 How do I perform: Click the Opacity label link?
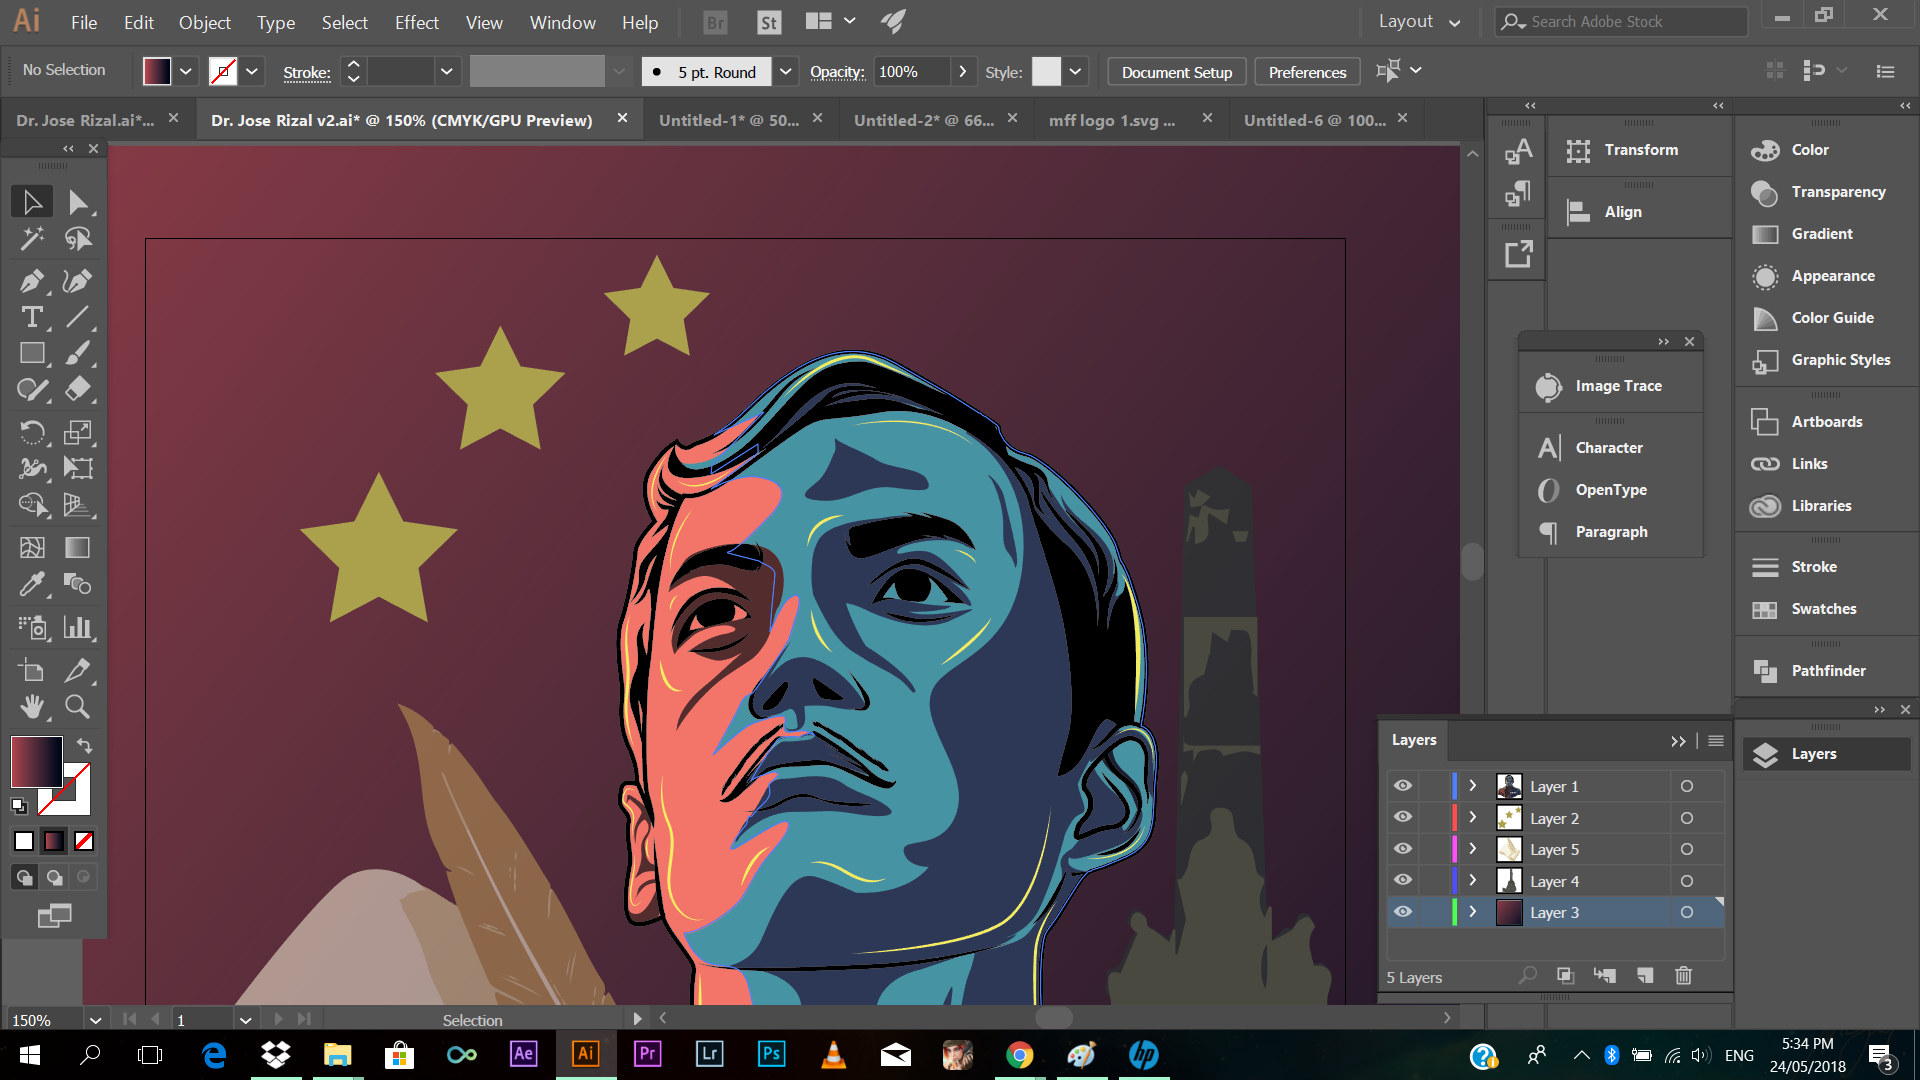[x=837, y=72]
